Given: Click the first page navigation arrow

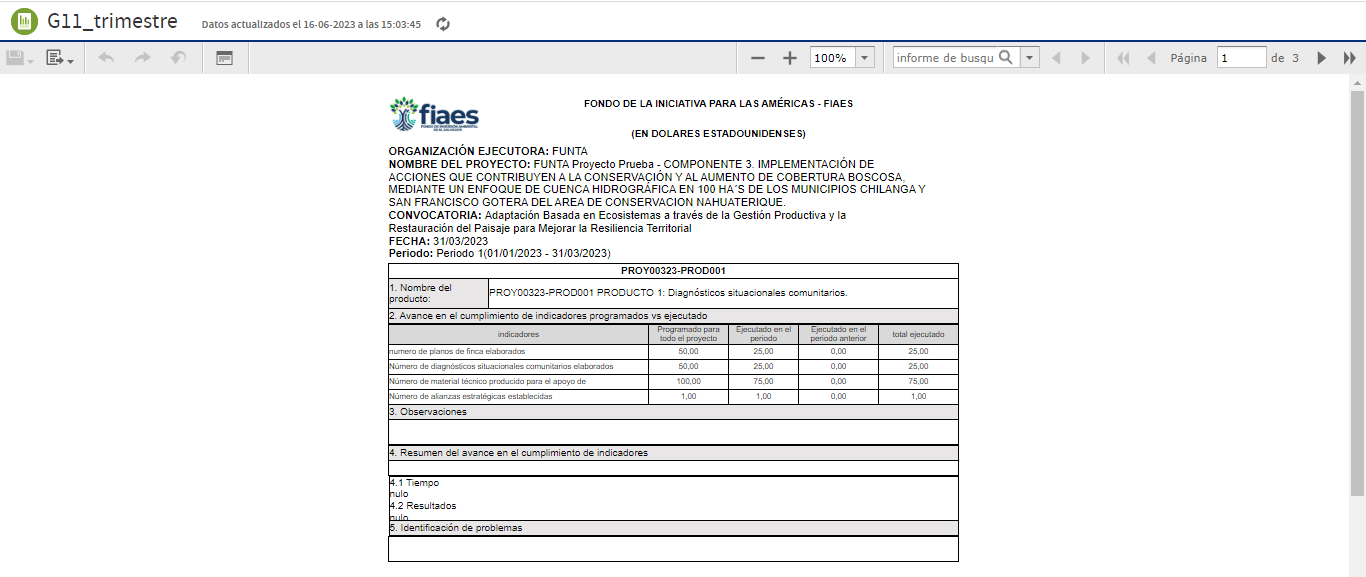Looking at the screenshot, I should (1123, 59).
